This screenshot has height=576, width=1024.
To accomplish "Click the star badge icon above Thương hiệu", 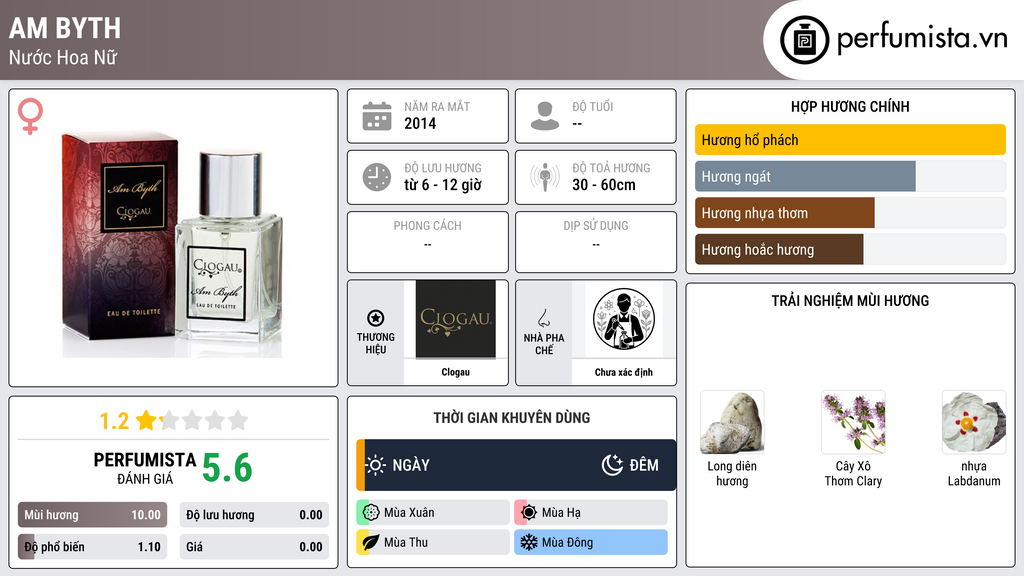I will click(376, 318).
